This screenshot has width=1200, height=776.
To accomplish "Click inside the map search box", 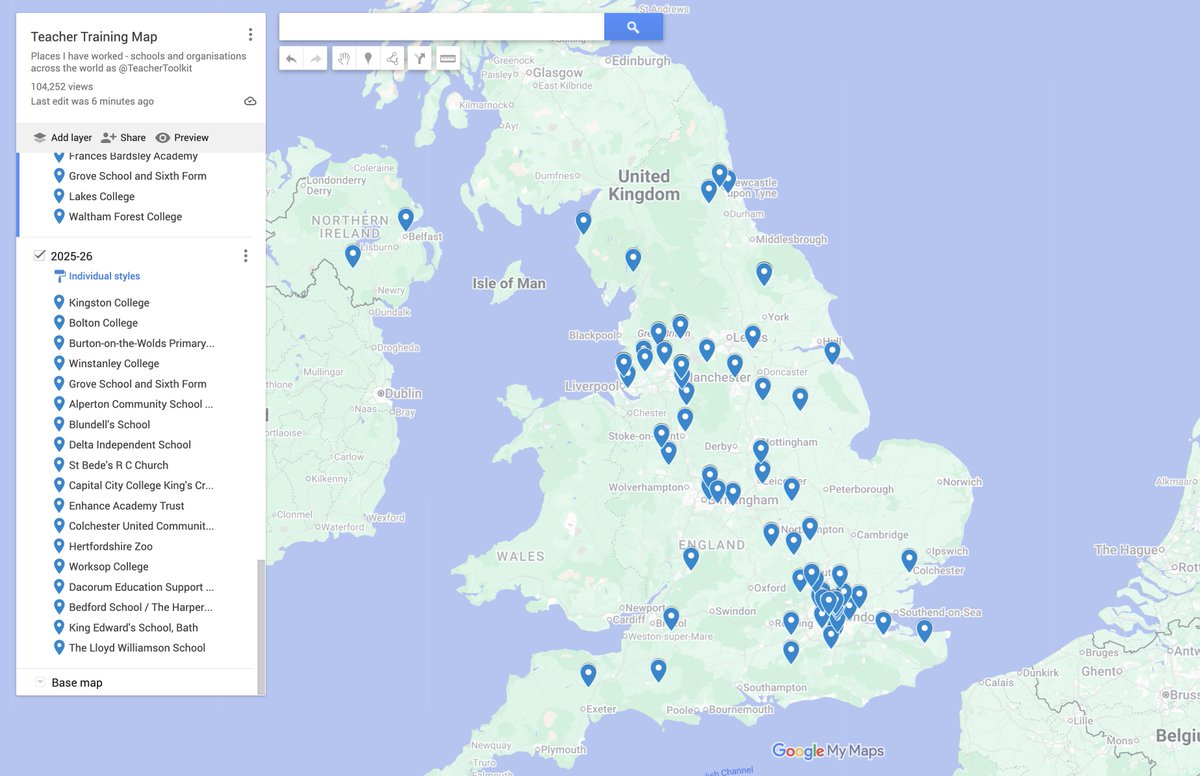I will tap(441, 27).
